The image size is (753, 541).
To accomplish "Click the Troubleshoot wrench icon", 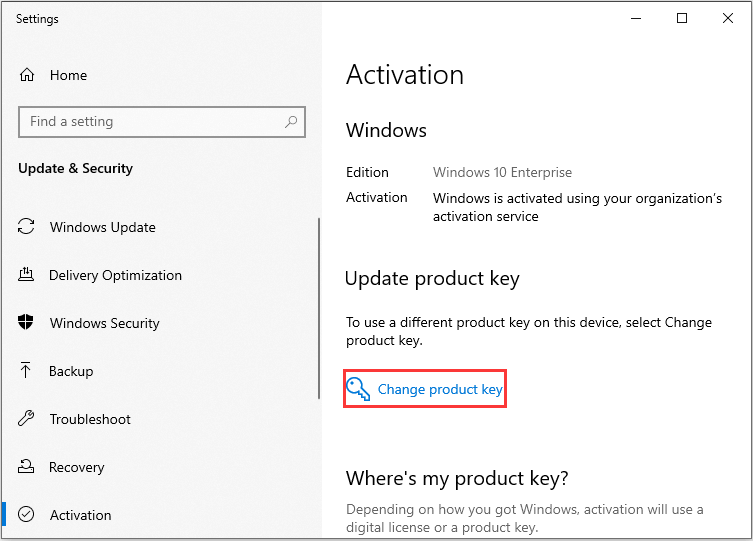I will coord(27,419).
